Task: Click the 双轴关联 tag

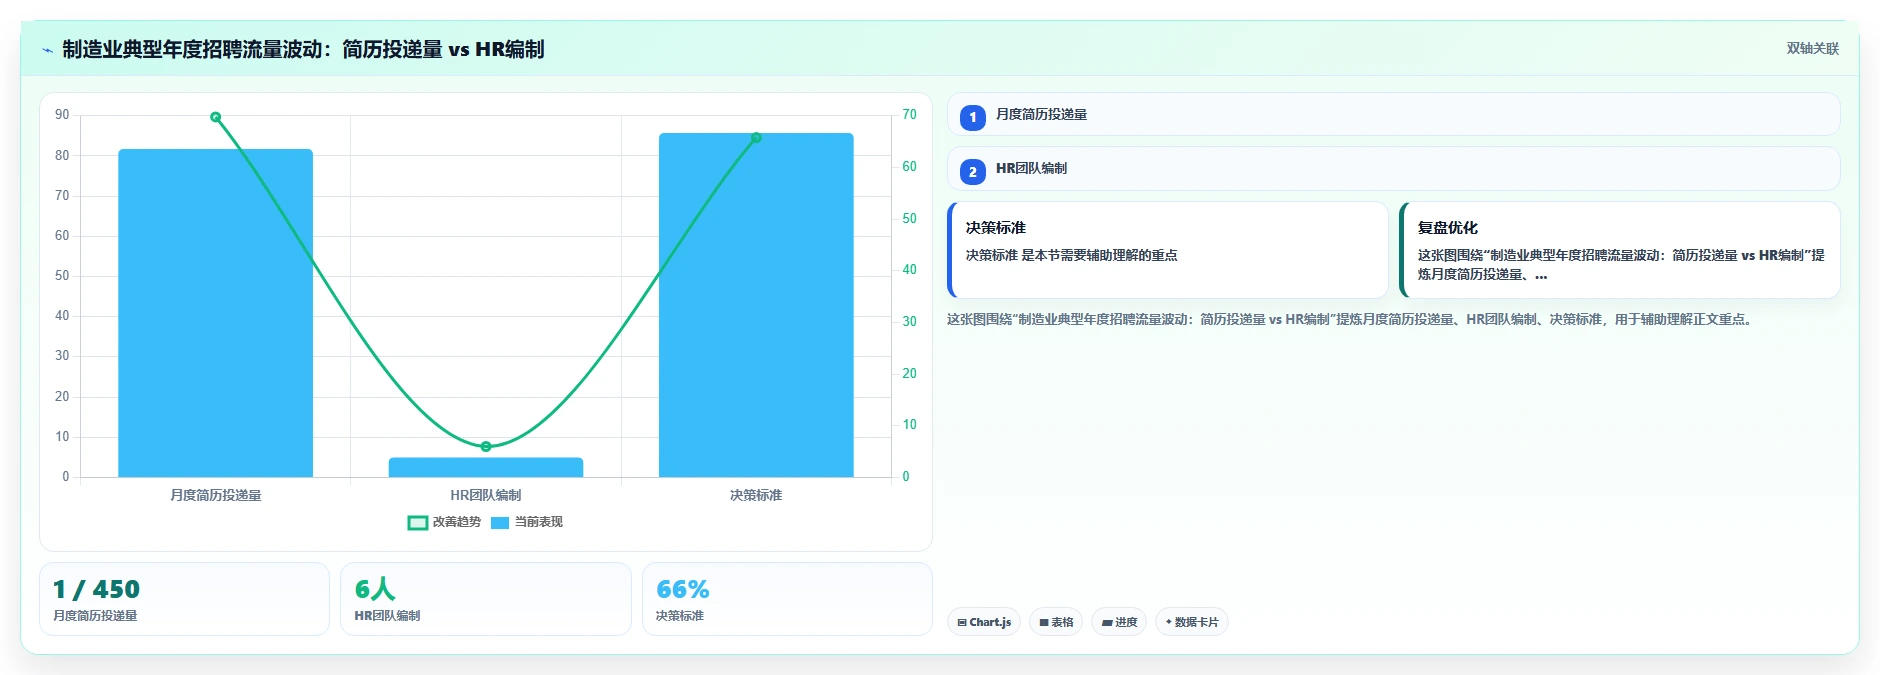Action: (x=1812, y=48)
